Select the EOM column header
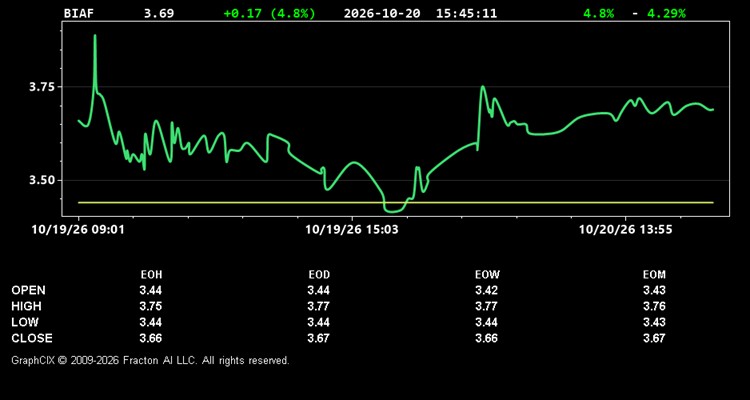 point(654,275)
